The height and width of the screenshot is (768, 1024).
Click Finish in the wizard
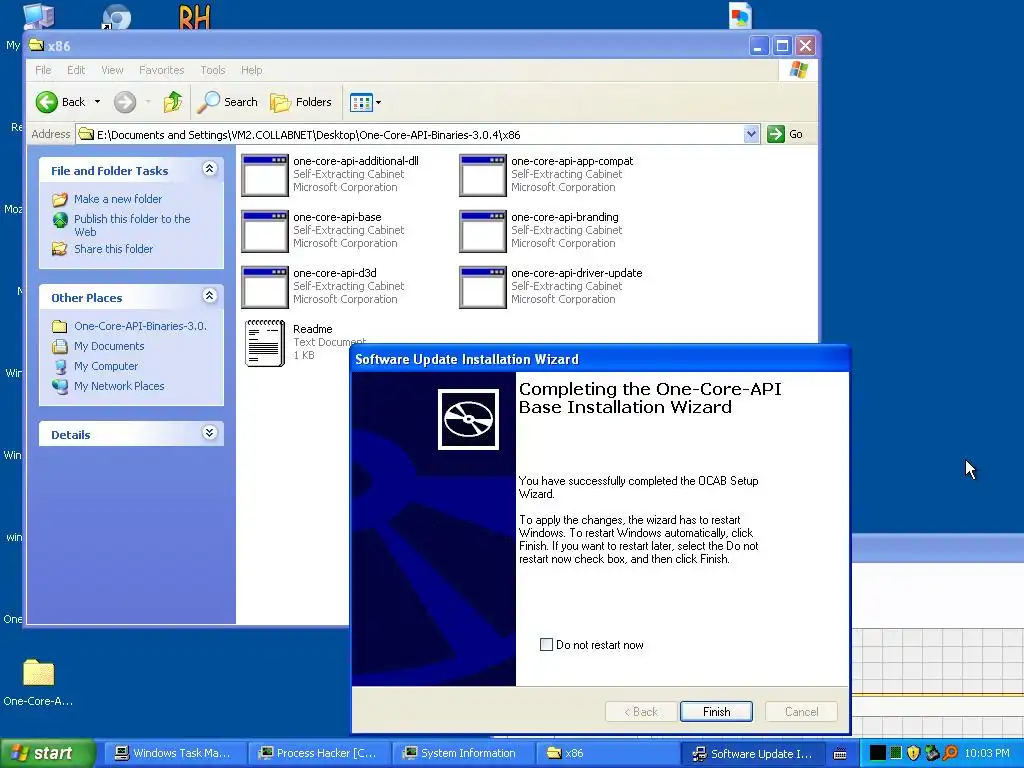(x=716, y=712)
